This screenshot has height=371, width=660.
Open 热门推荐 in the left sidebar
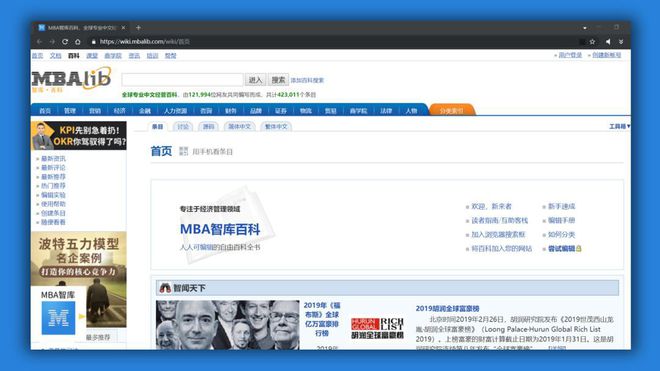pyautogui.click(x=53, y=186)
